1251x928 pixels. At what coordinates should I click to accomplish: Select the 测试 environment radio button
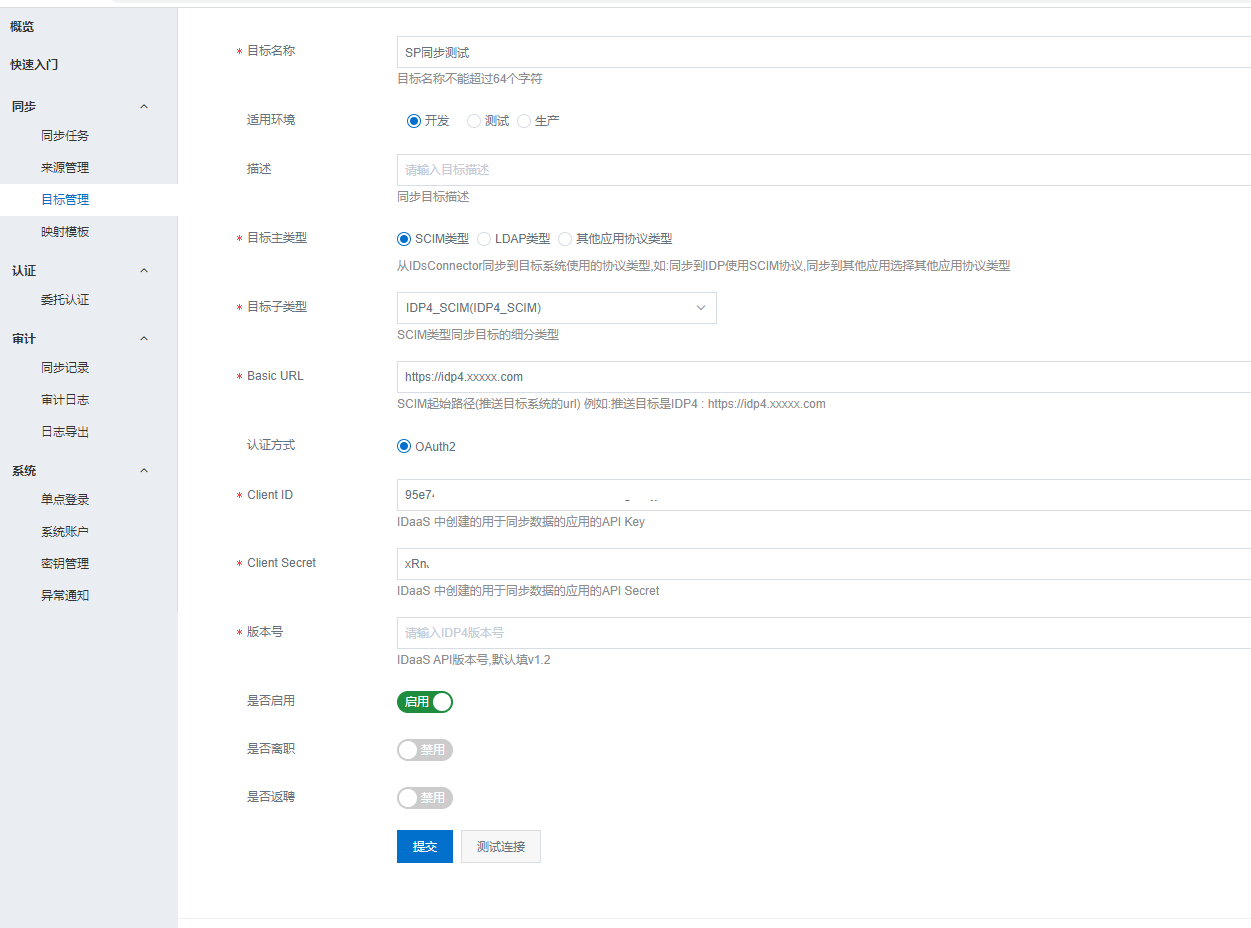pos(474,121)
